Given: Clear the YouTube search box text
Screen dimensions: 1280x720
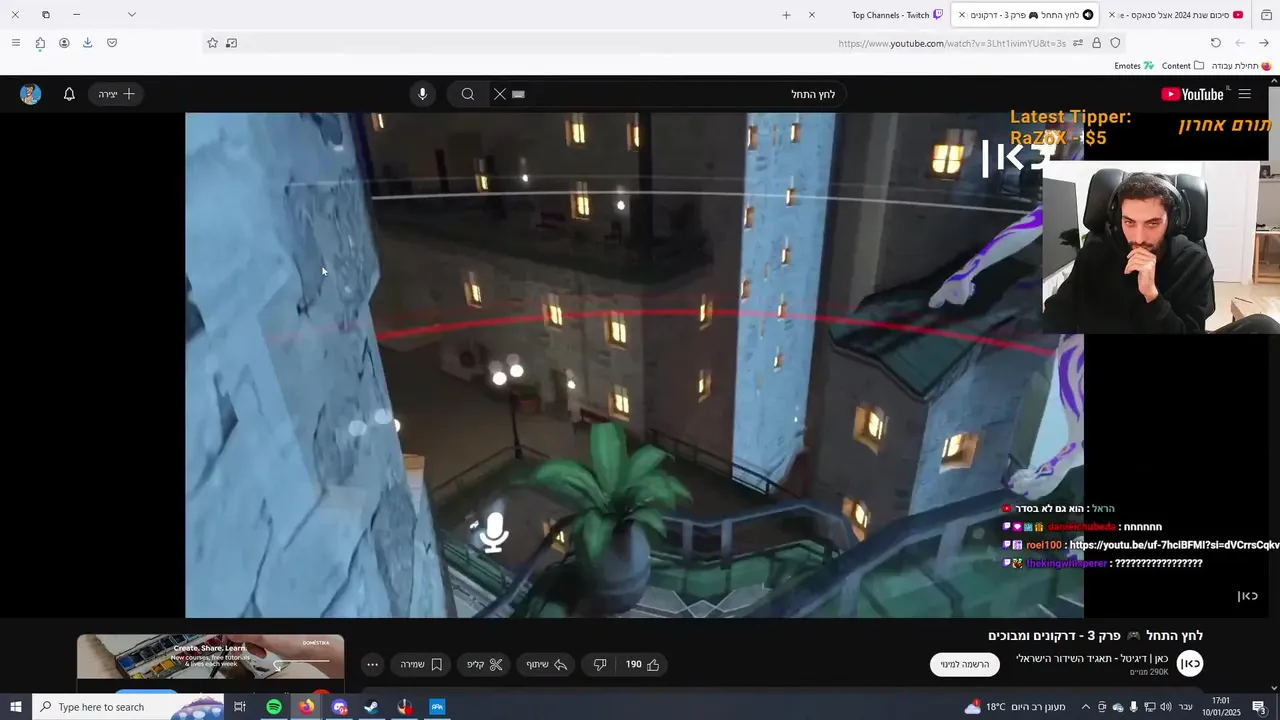Looking at the screenshot, I should (x=500, y=94).
